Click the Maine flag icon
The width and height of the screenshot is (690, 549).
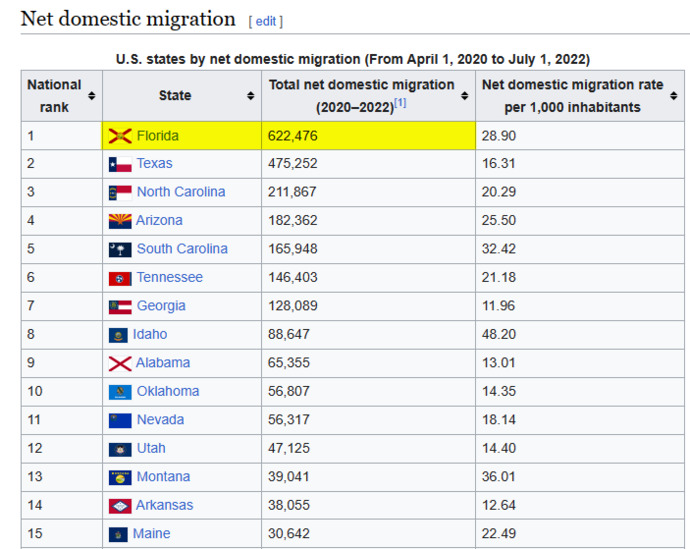(118, 534)
